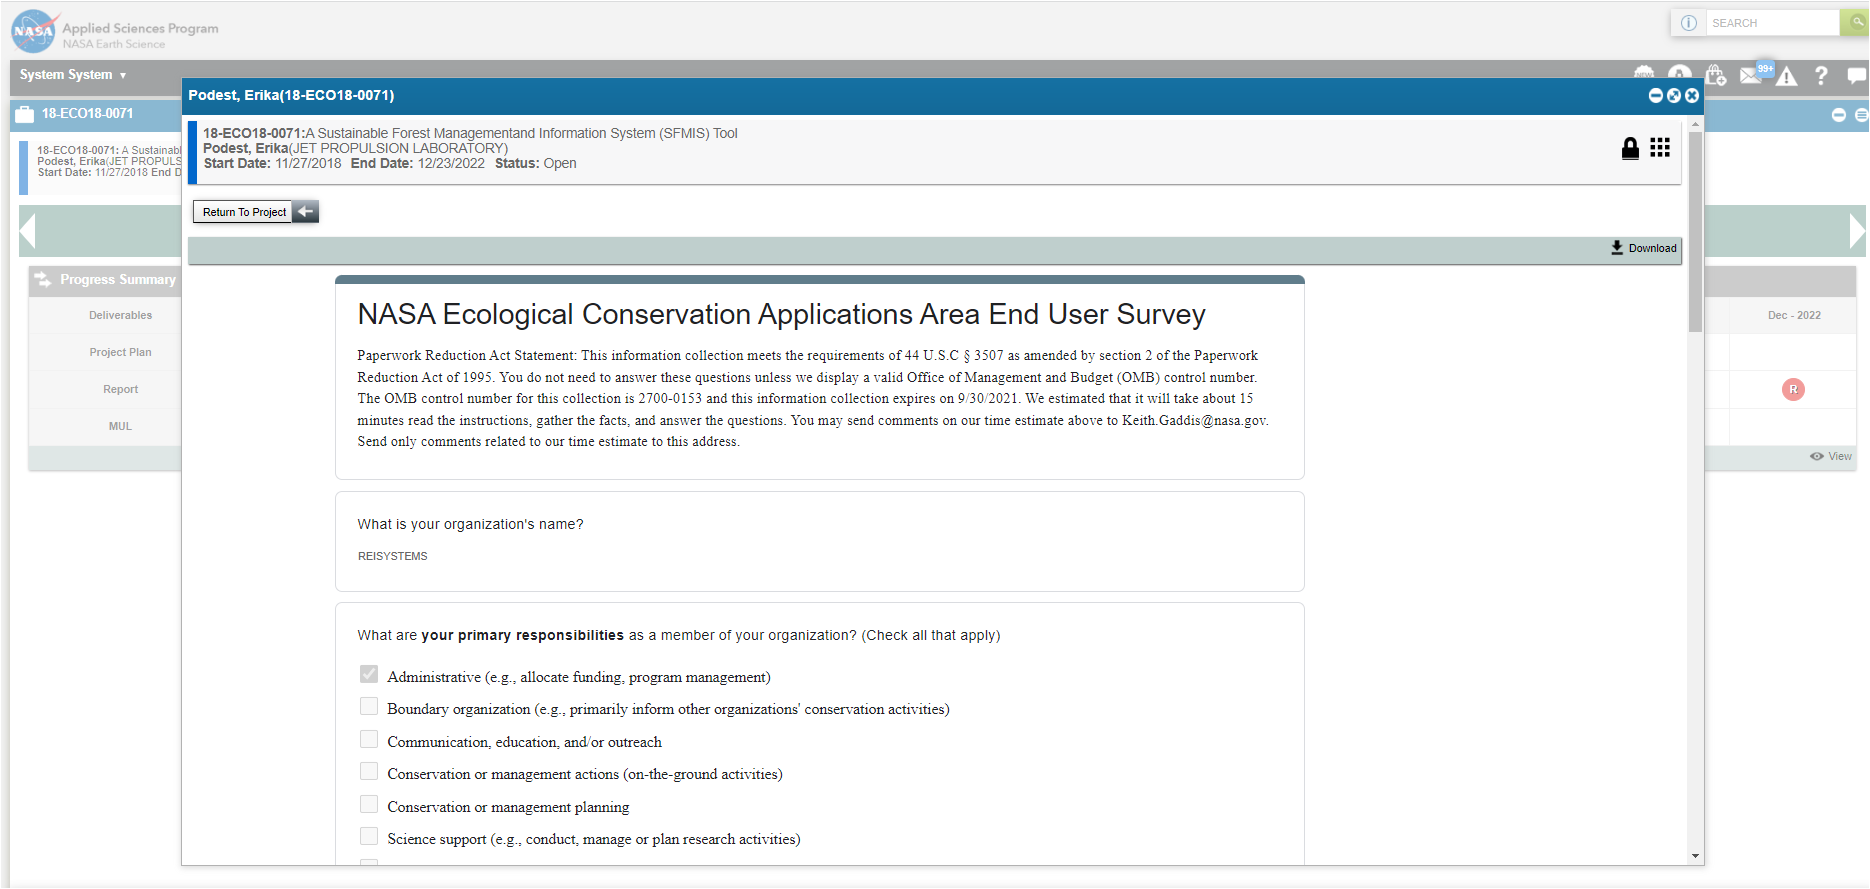Select Deliverables in Progress Summary
This screenshot has height=889, width=1870.
[x=120, y=315]
